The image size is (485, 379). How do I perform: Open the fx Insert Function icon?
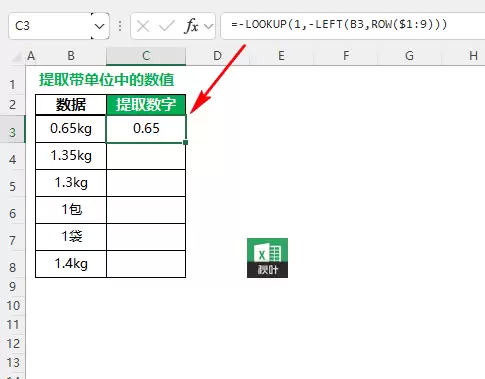tap(191, 26)
